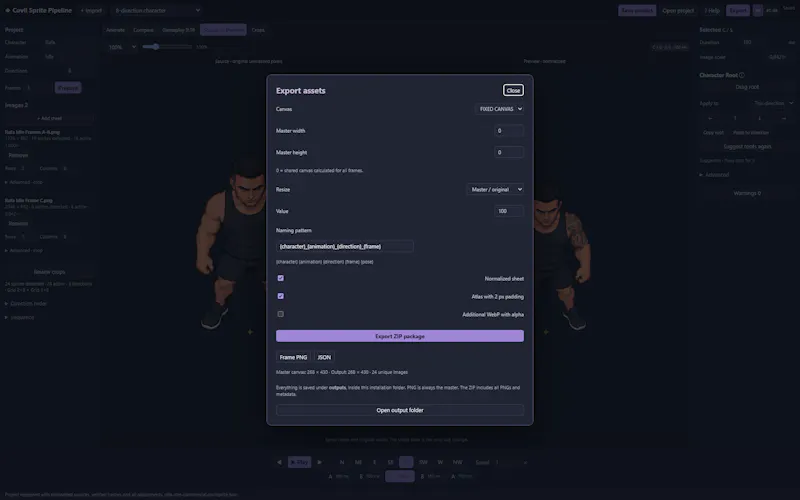Select the E direction button

[374, 462]
